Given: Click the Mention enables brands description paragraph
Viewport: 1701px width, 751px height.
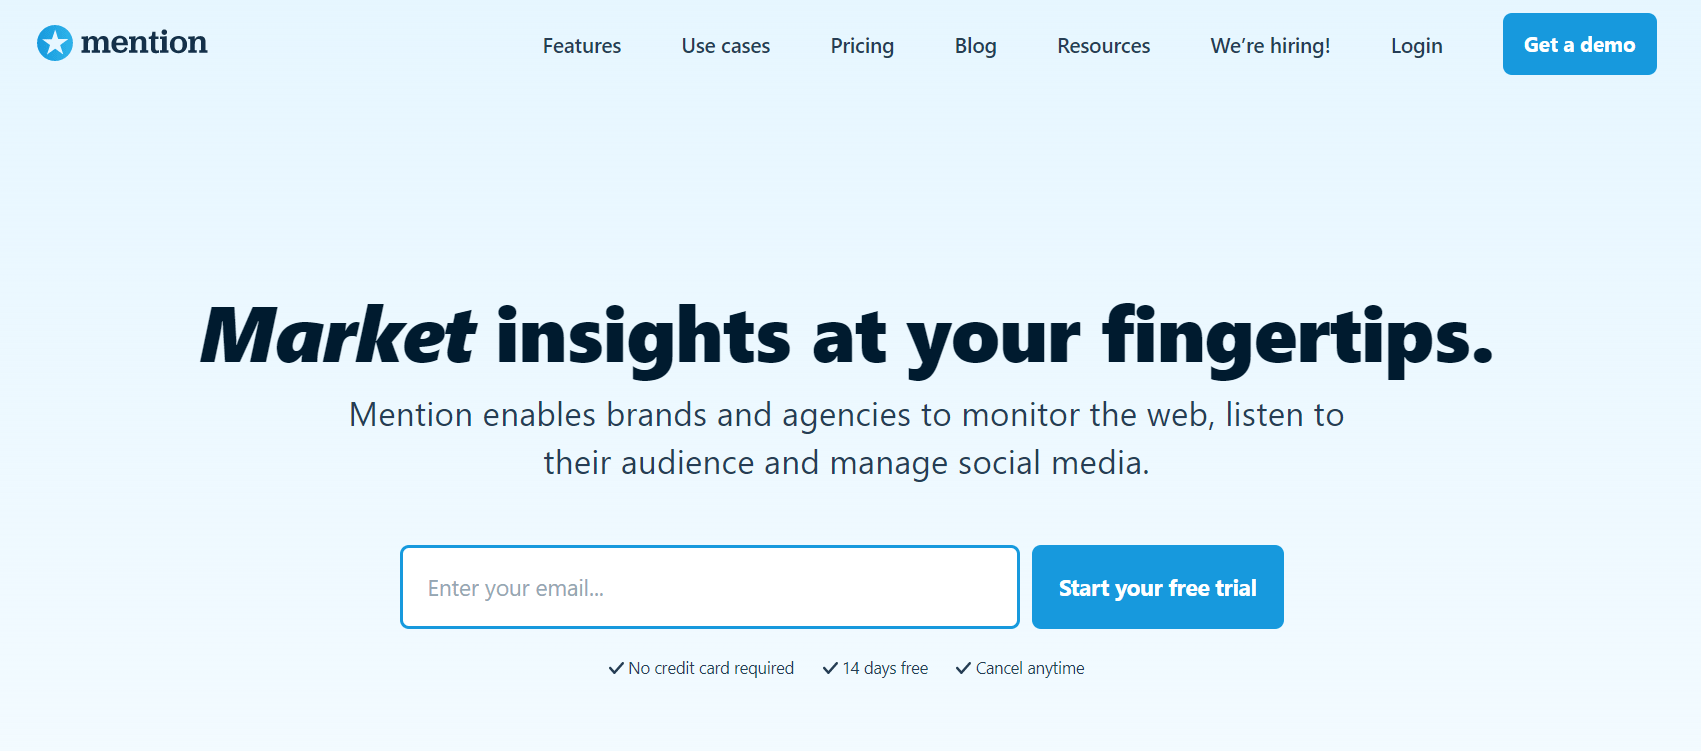Looking at the screenshot, I should point(846,439).
